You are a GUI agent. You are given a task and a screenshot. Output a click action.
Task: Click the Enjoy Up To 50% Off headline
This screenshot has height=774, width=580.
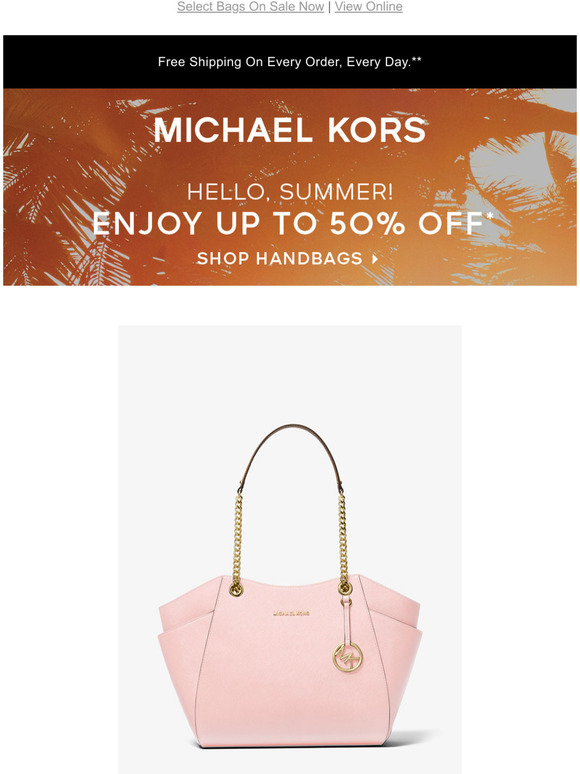(288, 224)
